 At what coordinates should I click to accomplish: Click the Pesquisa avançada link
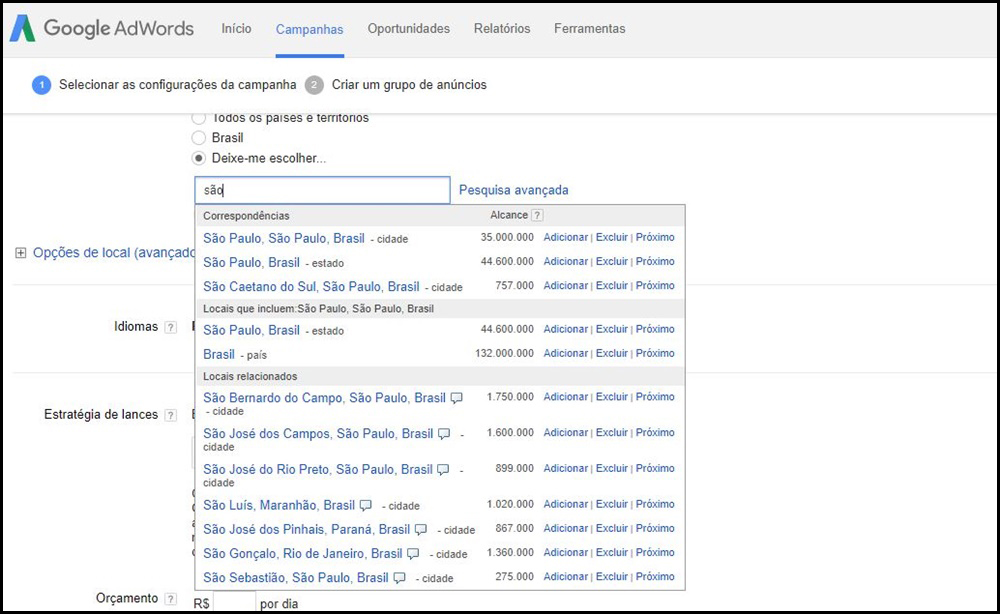(513, 190)
